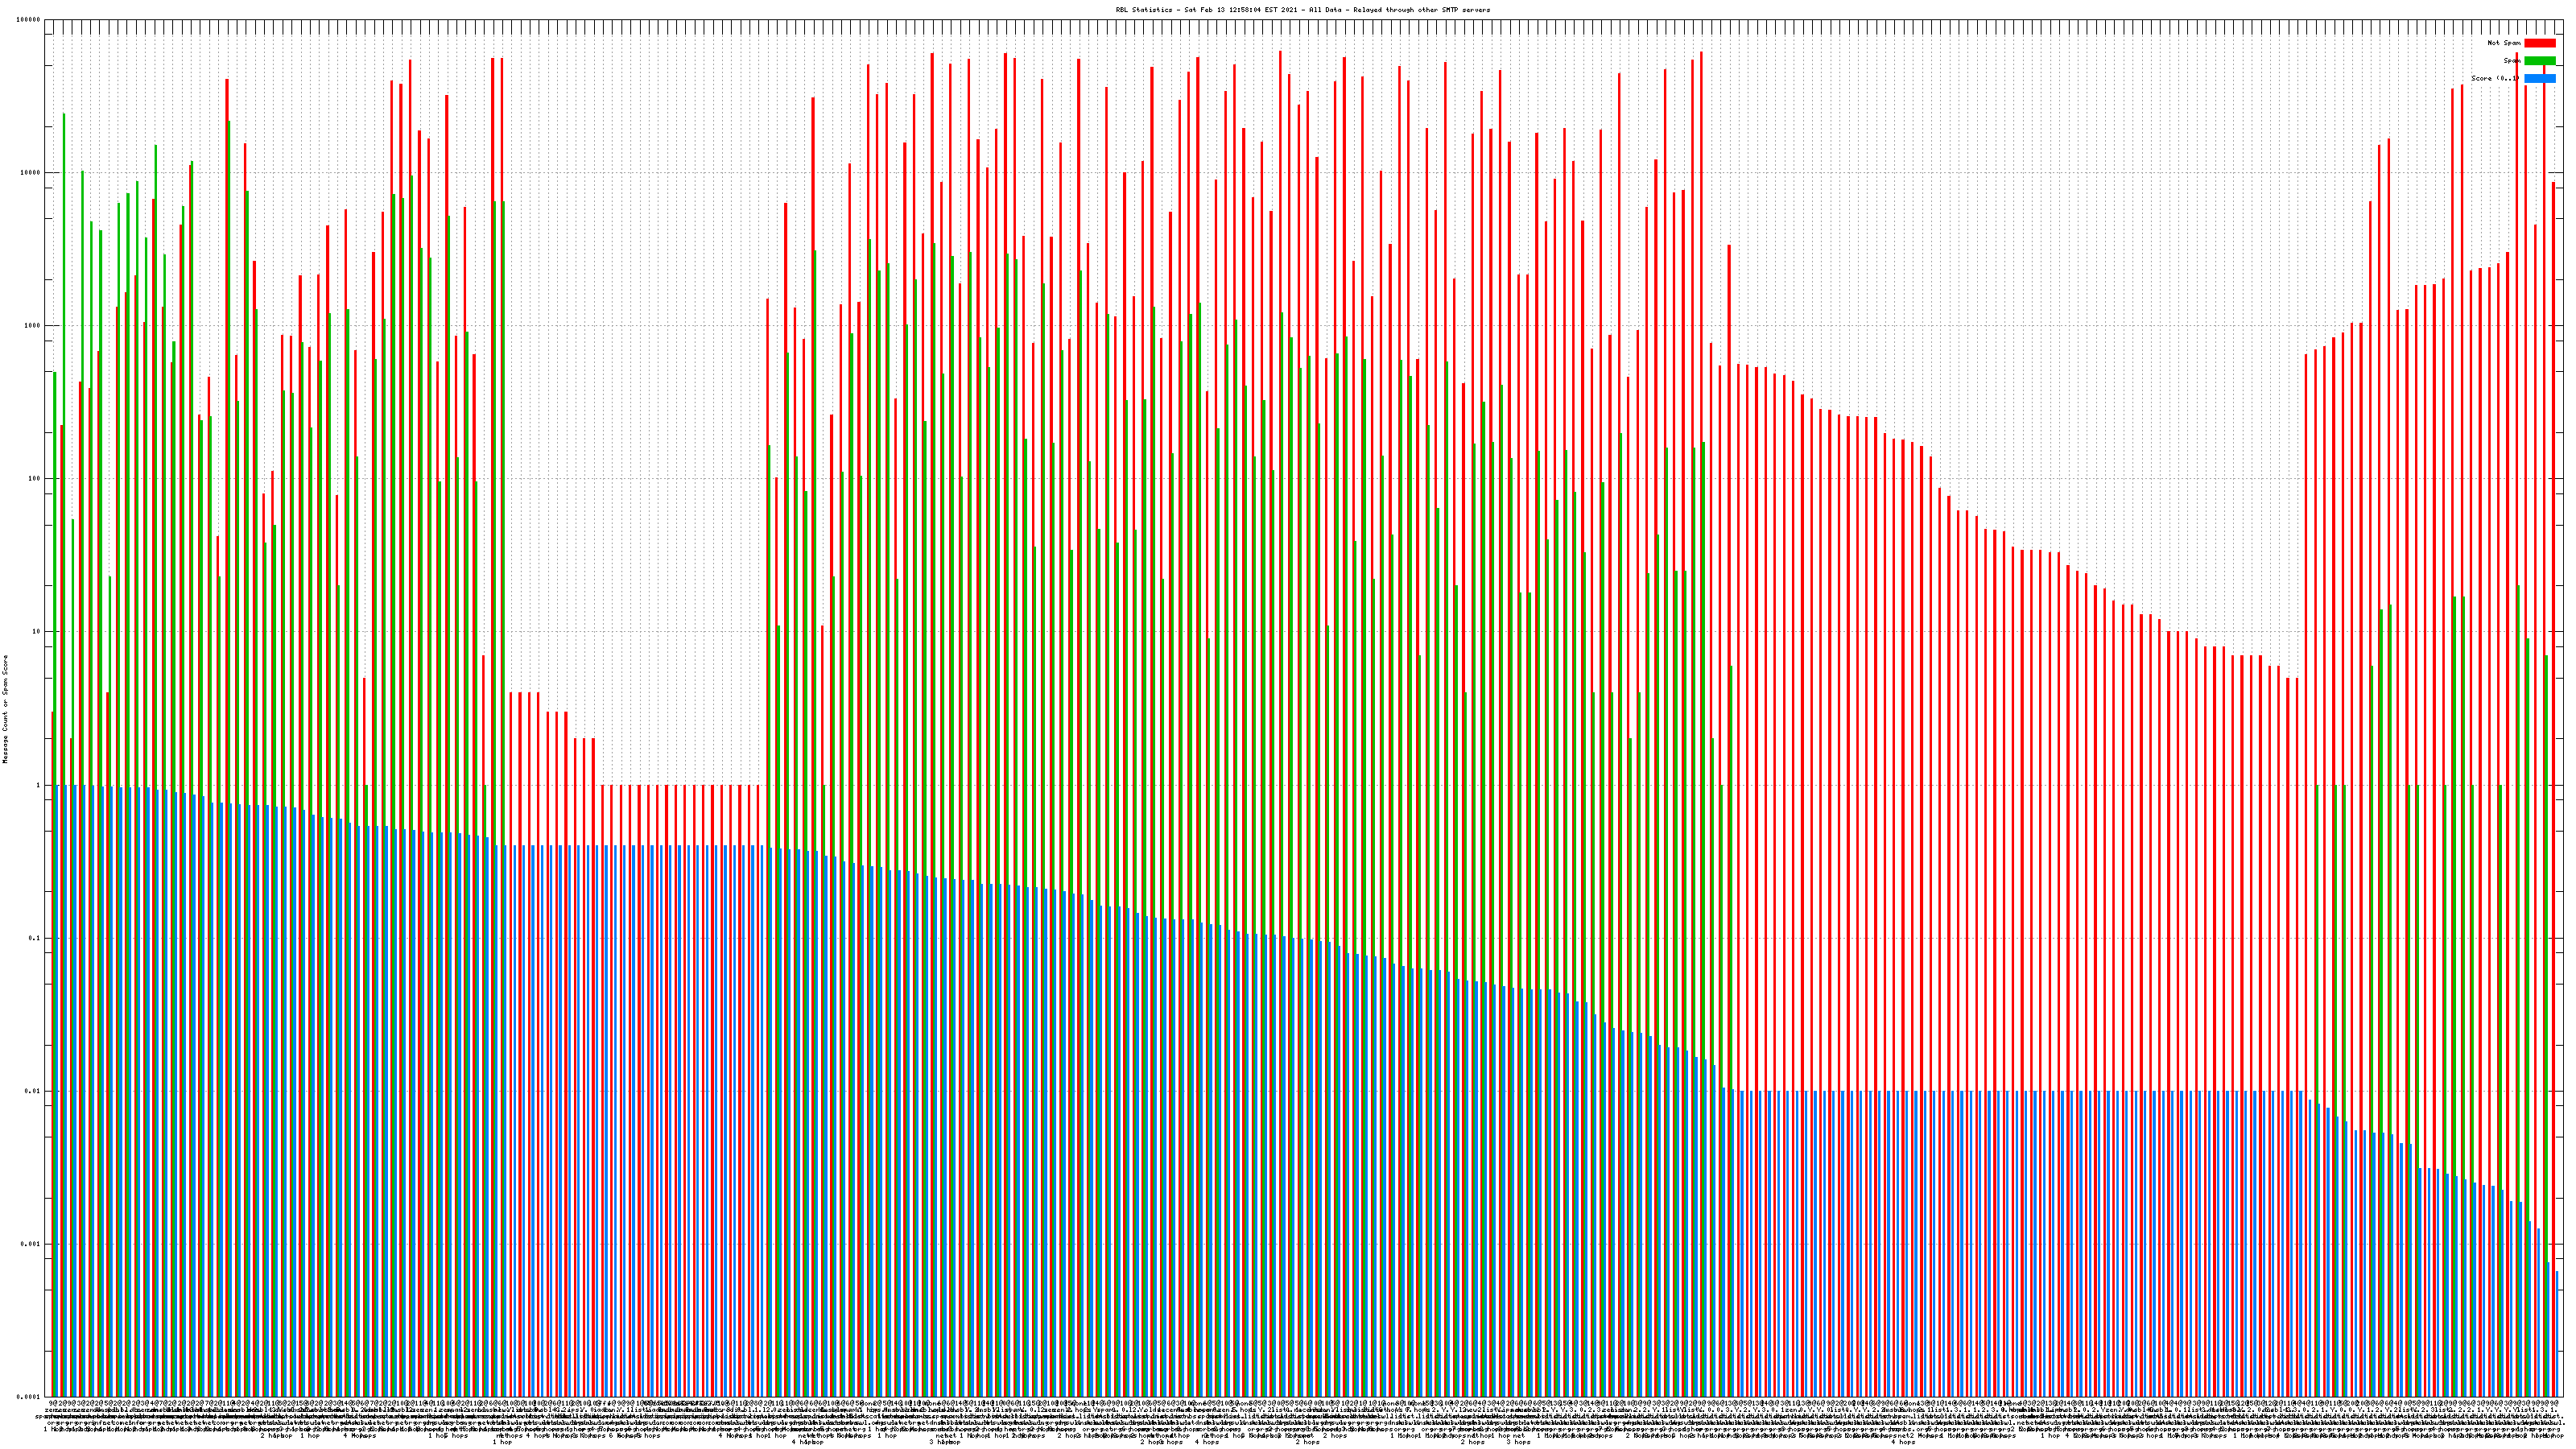This screenshot has height=1449, width=2576.
Task: Click the 1 y-axis tick label
Action: click(38, 785)
